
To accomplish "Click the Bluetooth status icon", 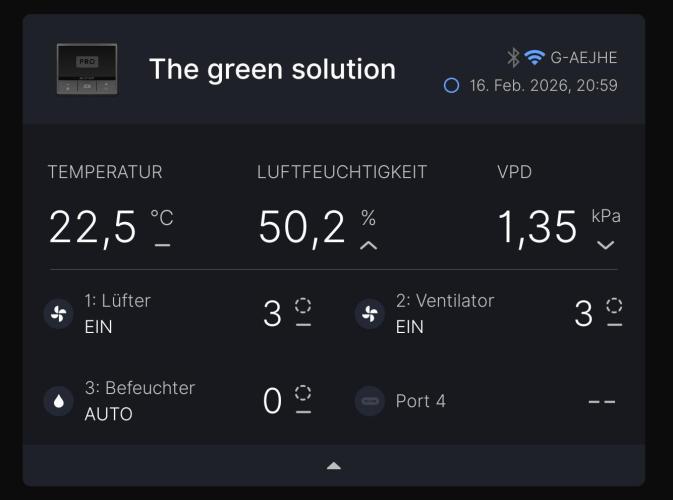I will pos(514,57).
